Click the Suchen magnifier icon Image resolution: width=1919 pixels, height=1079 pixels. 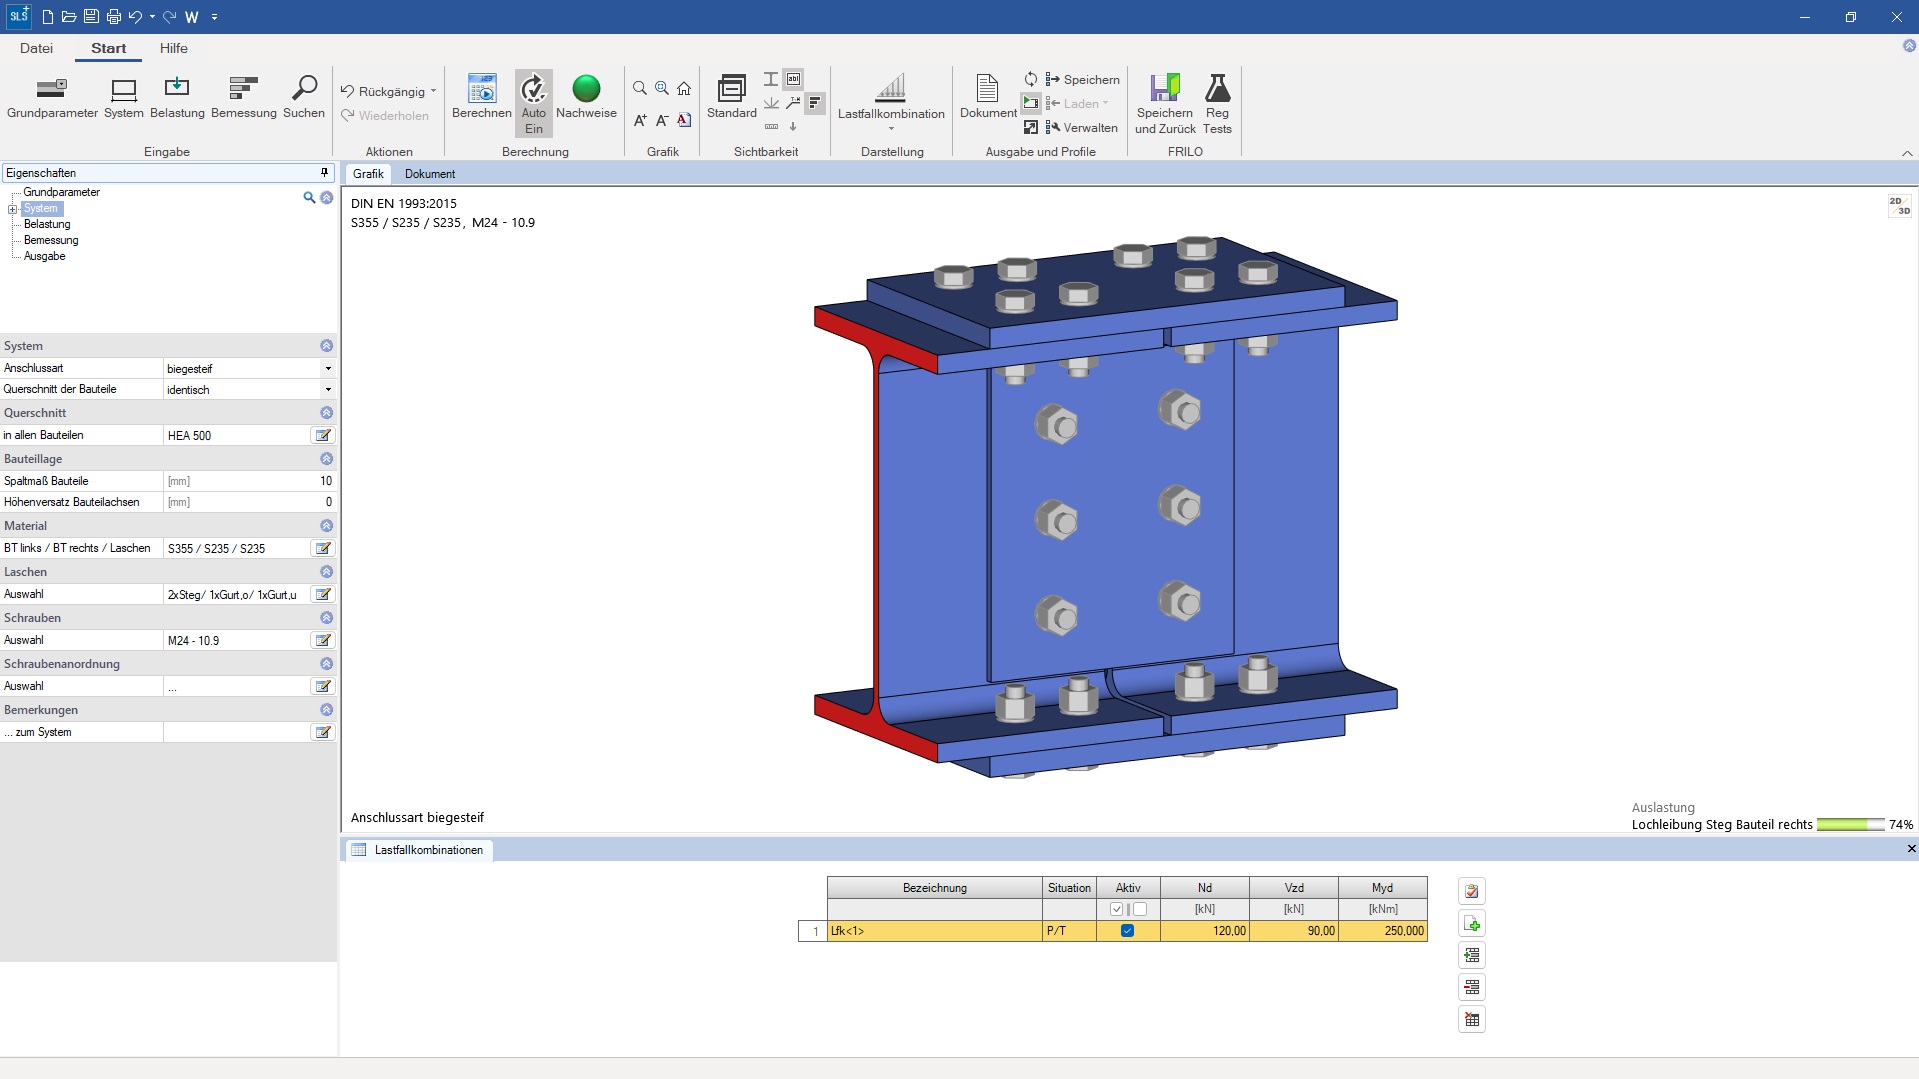coord(304,90)
